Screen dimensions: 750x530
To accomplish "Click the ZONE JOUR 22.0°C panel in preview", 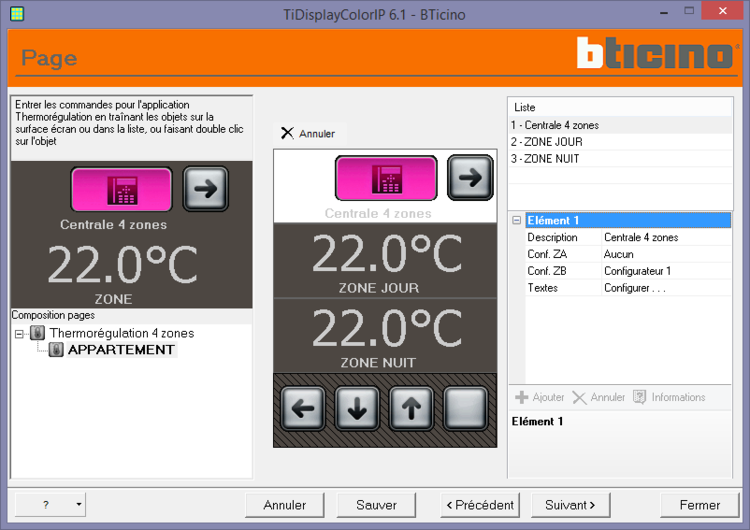I will coord(385,261).
